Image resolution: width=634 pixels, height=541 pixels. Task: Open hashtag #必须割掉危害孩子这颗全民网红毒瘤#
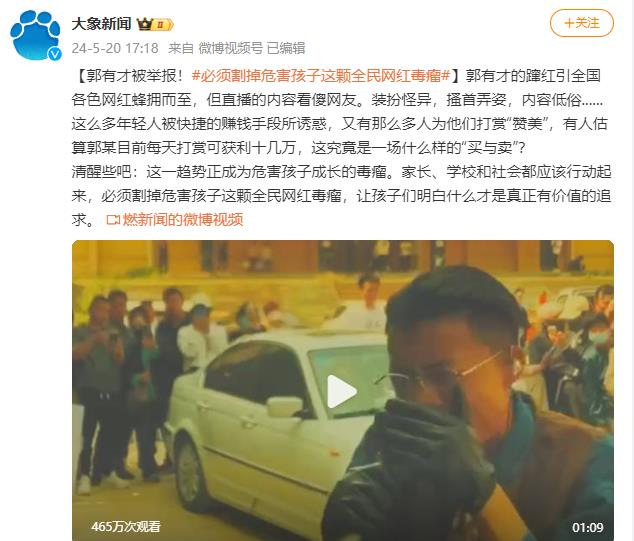coord(321,76)
